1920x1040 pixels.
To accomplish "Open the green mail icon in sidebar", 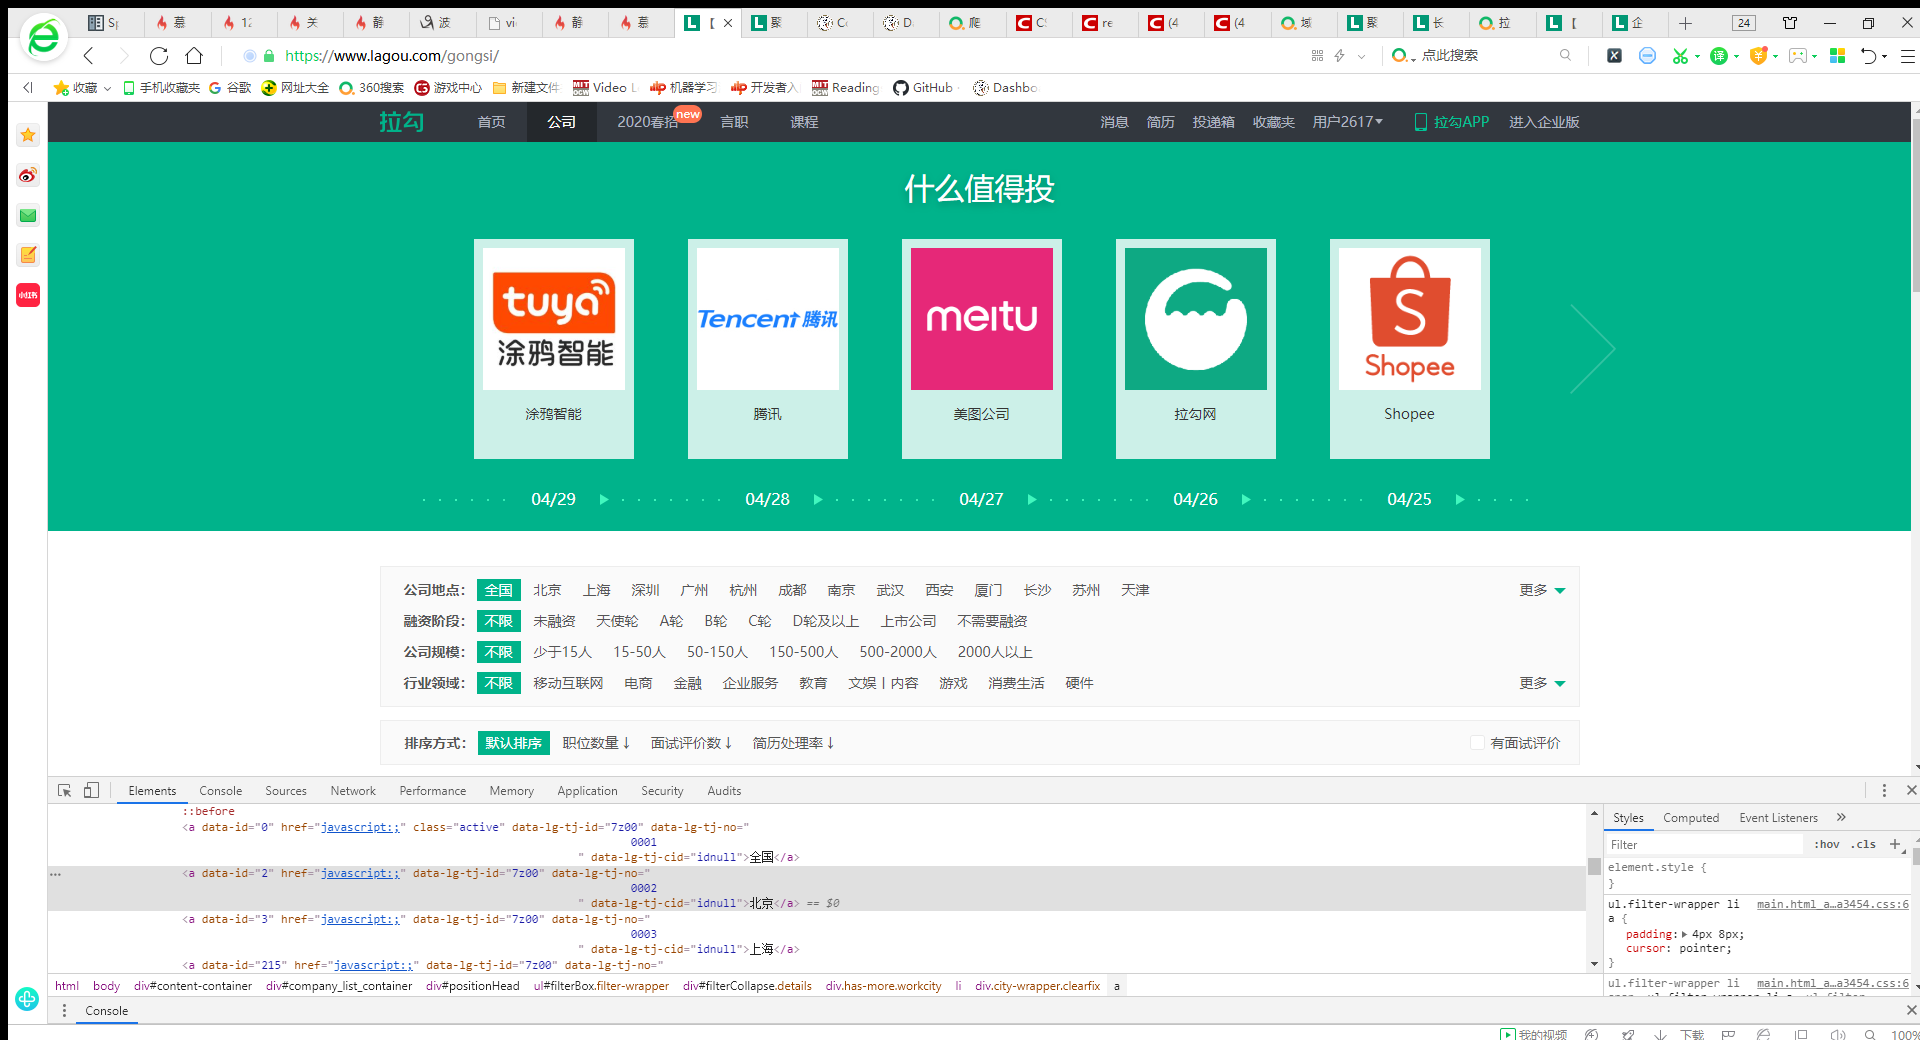I will pos(28,215).
